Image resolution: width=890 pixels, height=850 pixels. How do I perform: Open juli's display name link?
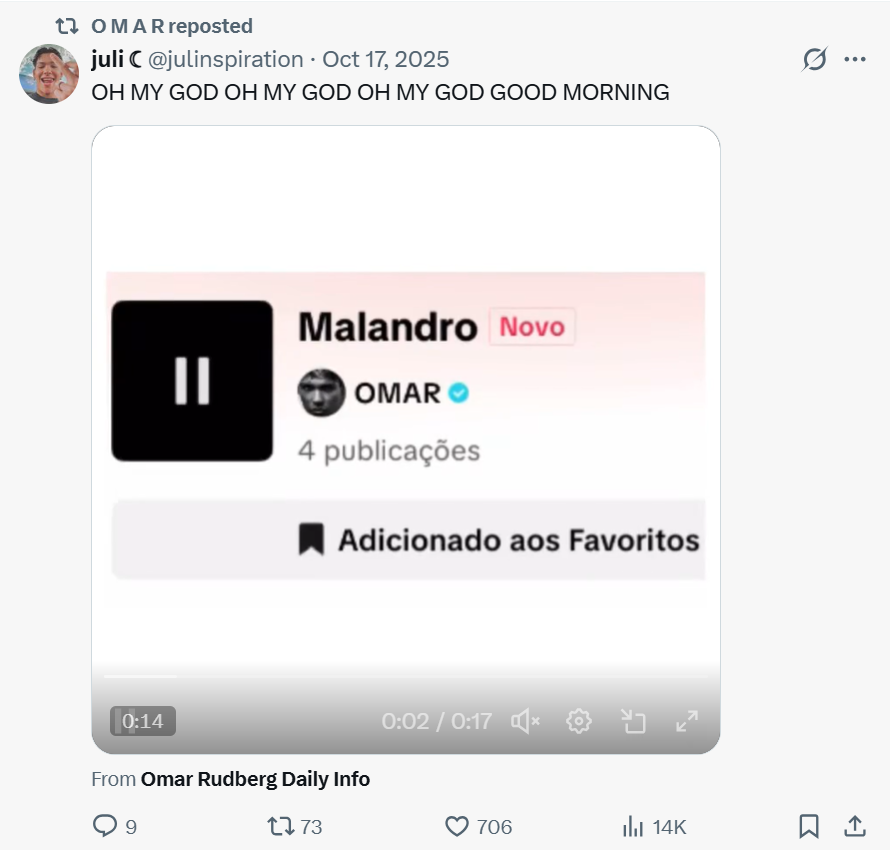[116, 59]
